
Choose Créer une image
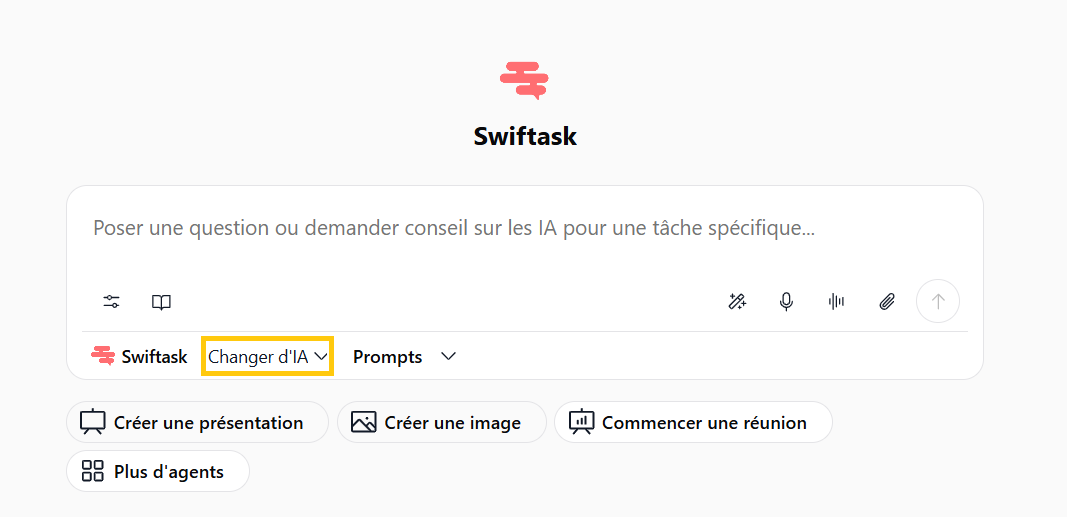tap(442, 422)
